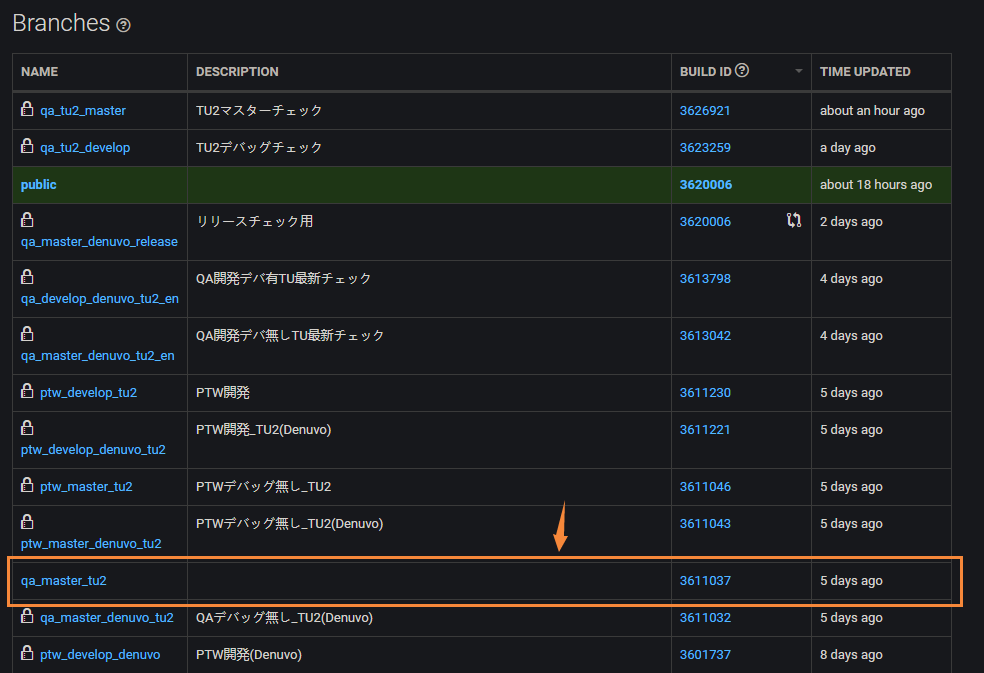Screen dimensions: 984x673
Task: Open build ID 3613798
Action: [705, 279]
